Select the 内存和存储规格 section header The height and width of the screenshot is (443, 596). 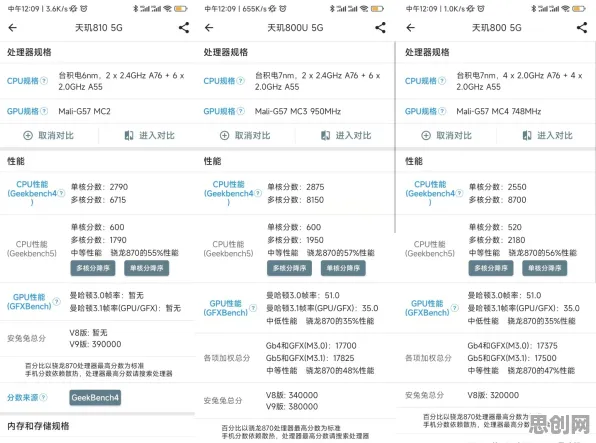pos(38,426)
